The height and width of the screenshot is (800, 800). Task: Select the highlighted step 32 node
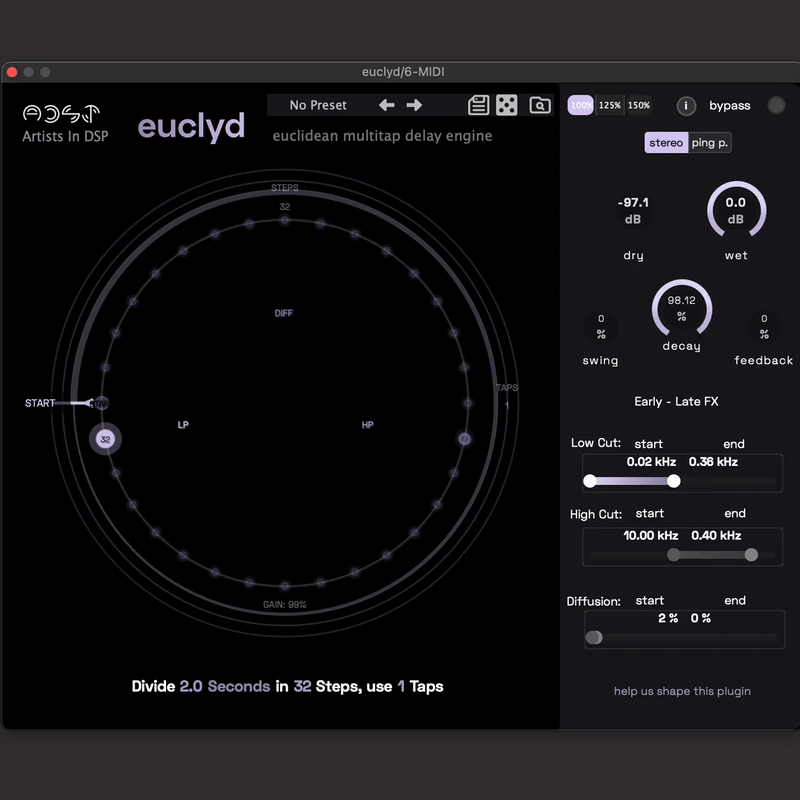click(x=105, y=439)
